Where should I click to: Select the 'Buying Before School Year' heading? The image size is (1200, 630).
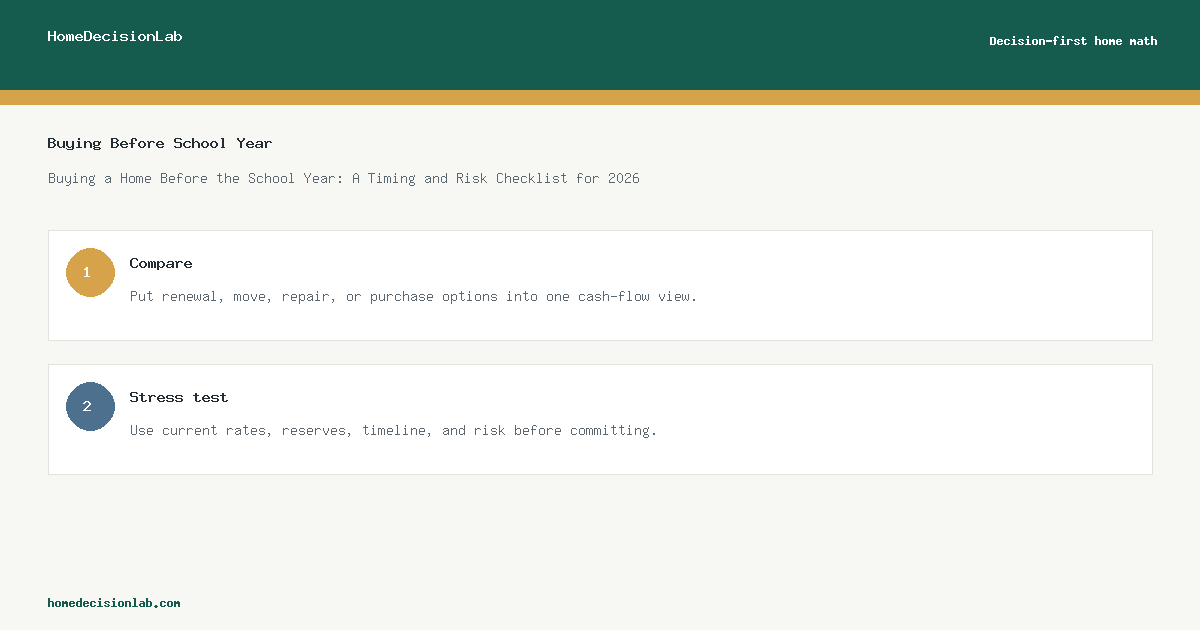[160, 143]
